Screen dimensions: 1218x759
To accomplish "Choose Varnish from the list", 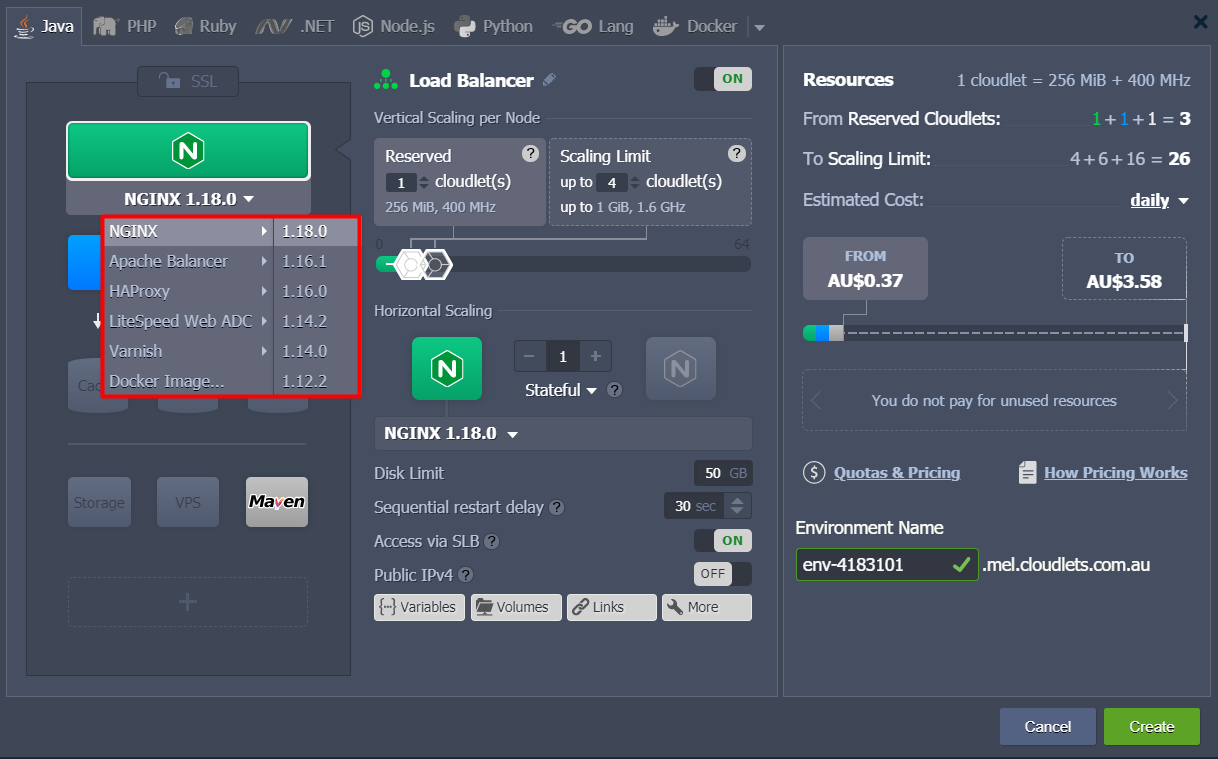I will click(188, 351).
